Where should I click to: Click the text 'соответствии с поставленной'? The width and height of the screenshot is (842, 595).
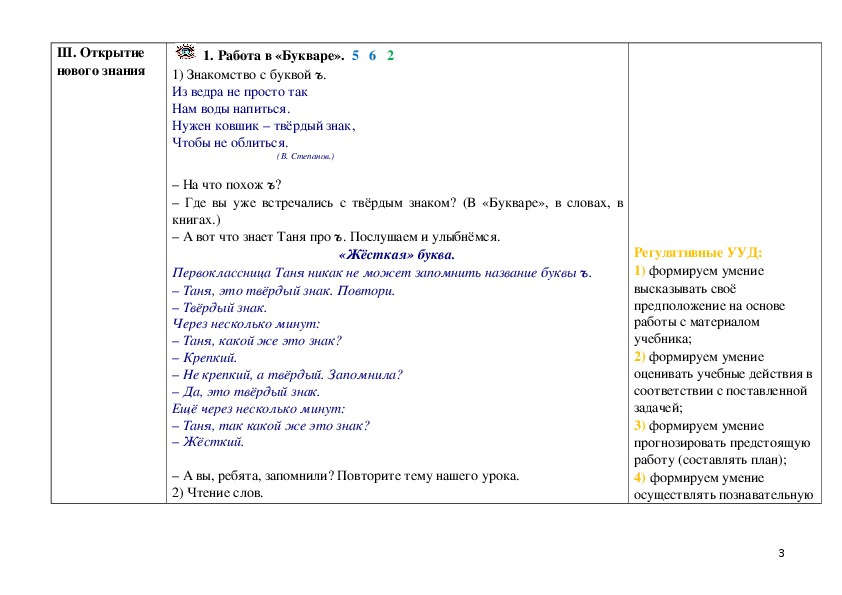[x=721, y=391]
